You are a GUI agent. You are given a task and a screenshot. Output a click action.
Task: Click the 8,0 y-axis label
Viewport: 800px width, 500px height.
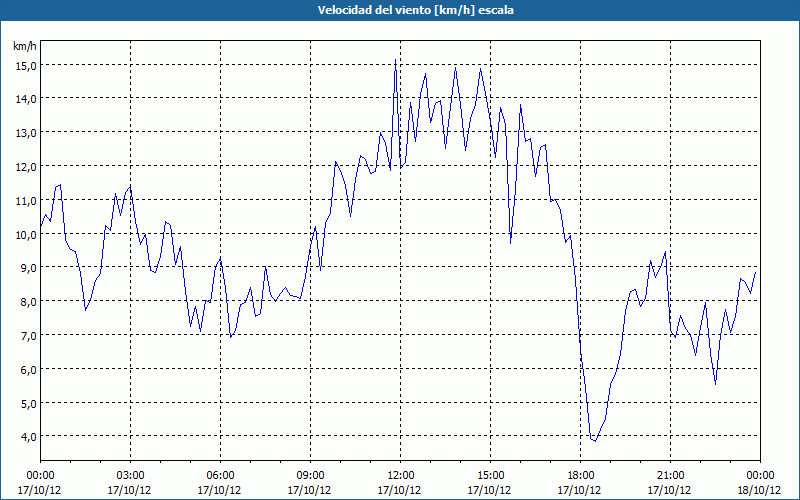pos(27,302)
